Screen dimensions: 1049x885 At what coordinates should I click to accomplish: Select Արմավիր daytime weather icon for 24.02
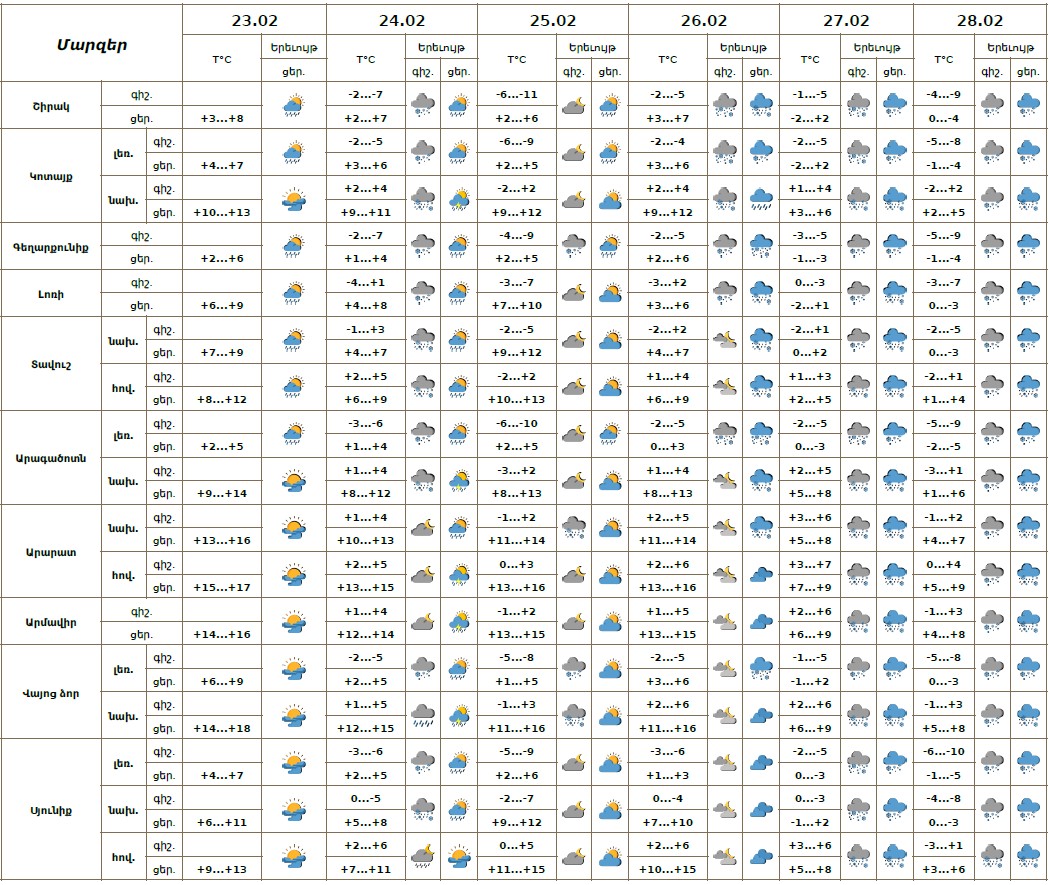pos(459,622)
